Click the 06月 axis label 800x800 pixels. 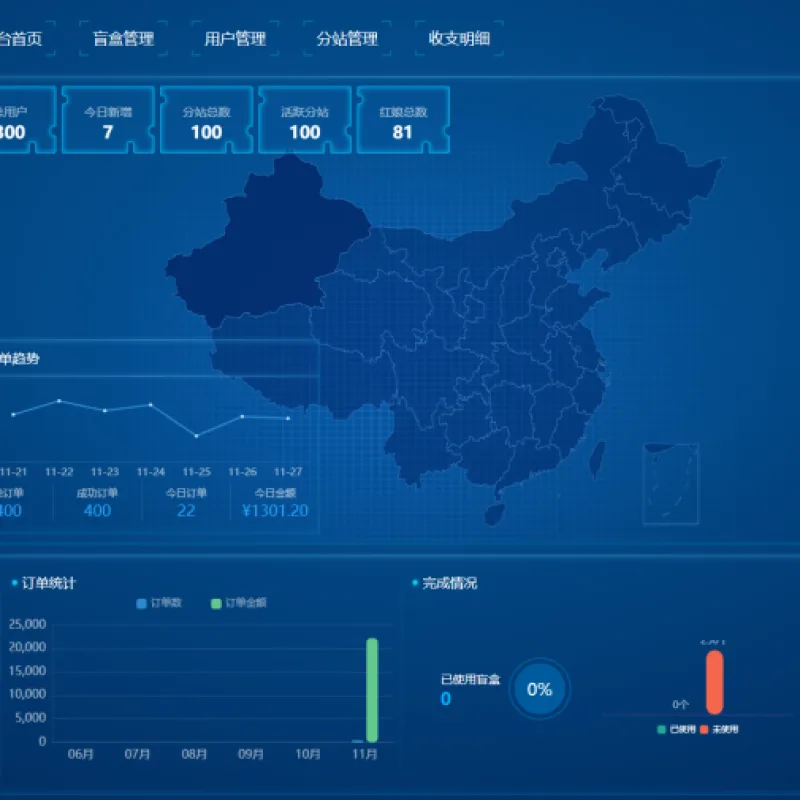tap(81, 754)
